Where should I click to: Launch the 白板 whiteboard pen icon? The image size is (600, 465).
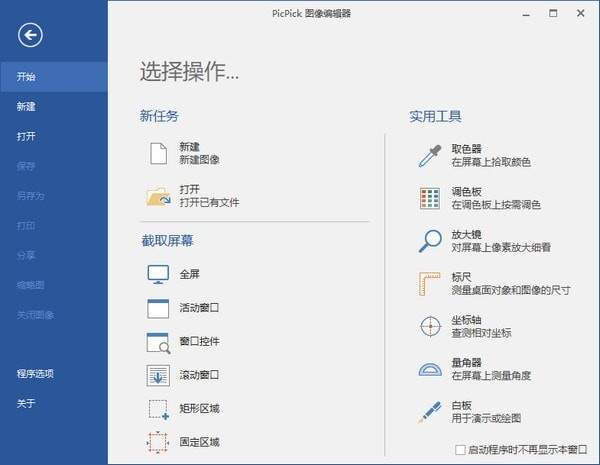tap(429, 411)
